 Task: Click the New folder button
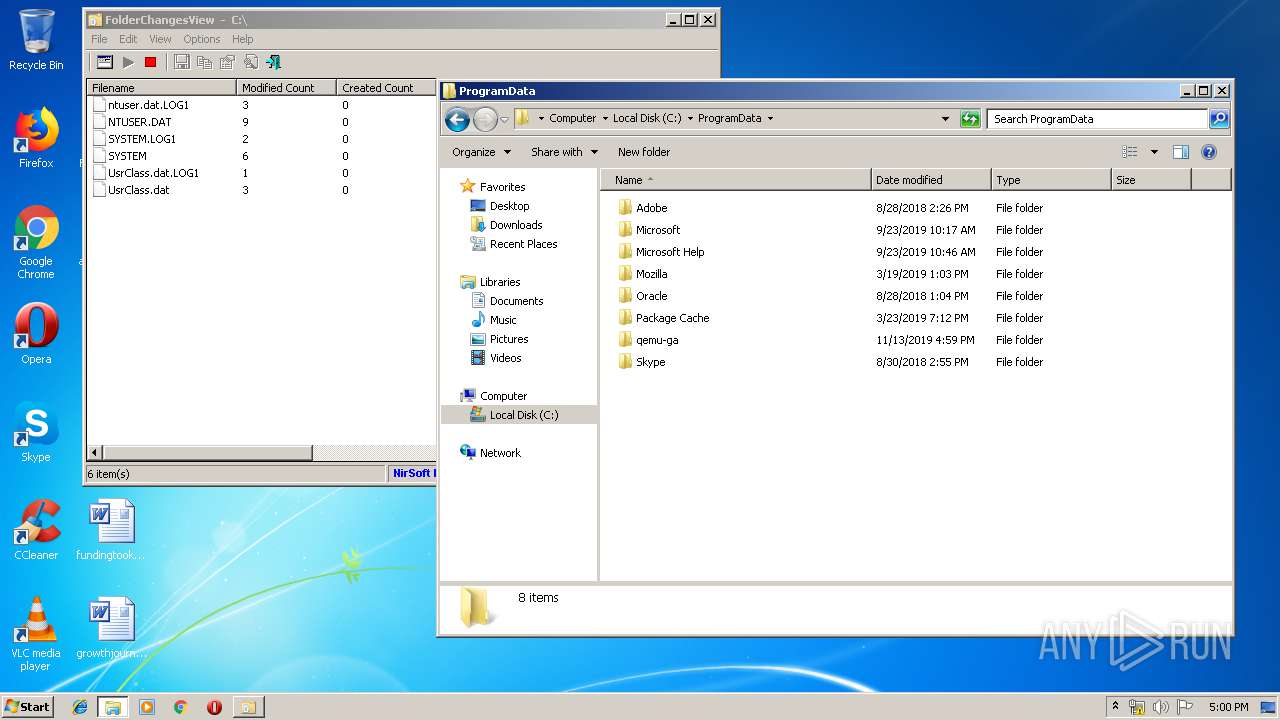click(644, 152)
